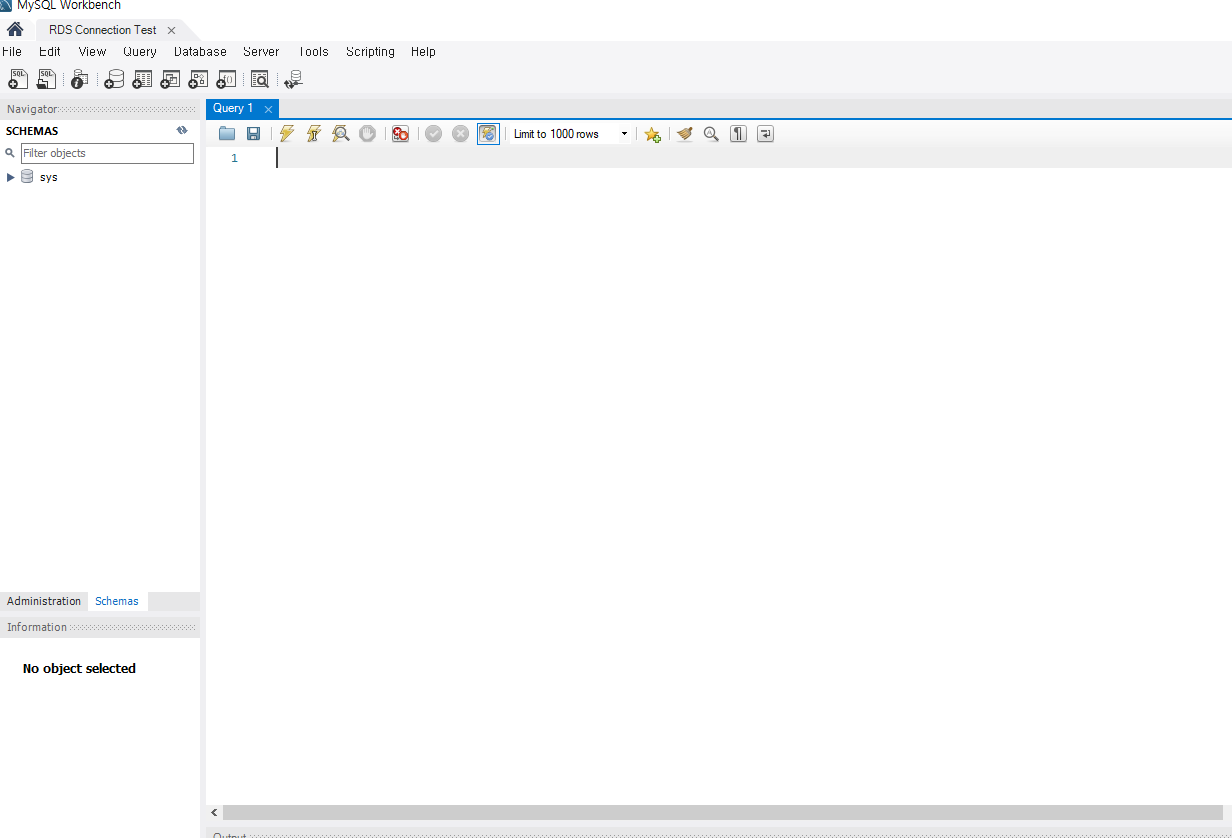This screenshot has height=838, width=1232.
Task: Open the Help menu
Action: point(423,52)
